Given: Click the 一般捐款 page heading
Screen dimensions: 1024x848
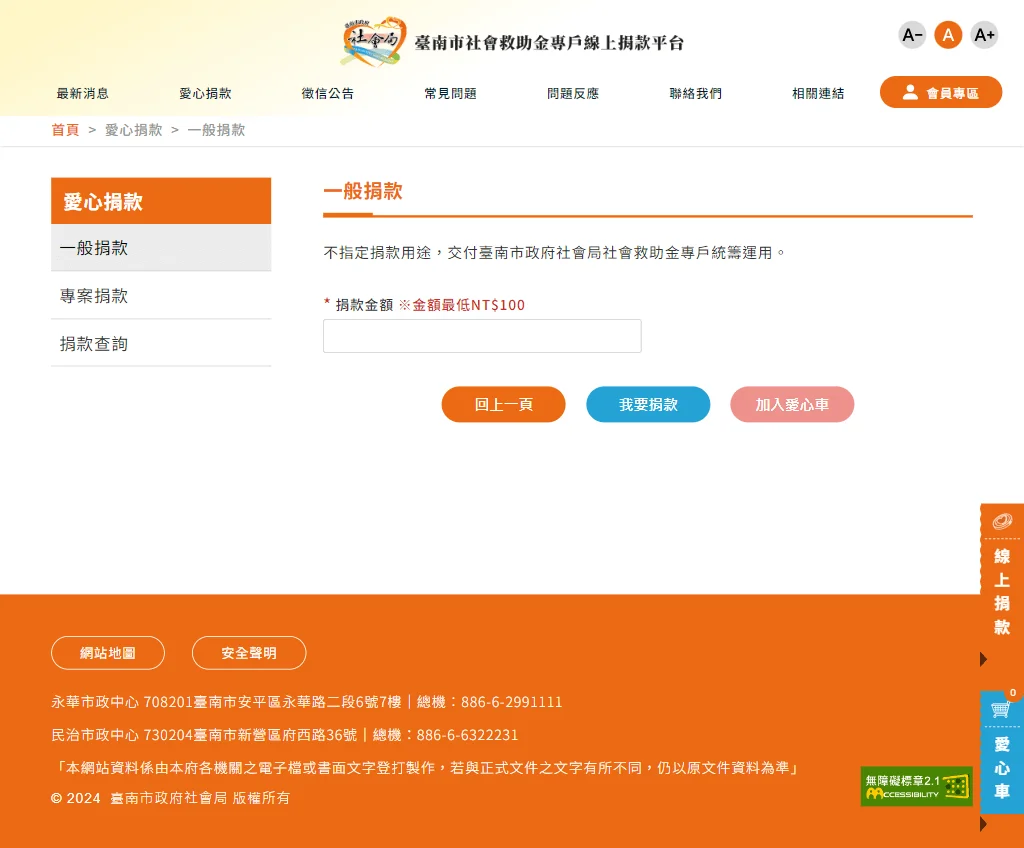Looking at the screenshot, I should pos(363,191).
